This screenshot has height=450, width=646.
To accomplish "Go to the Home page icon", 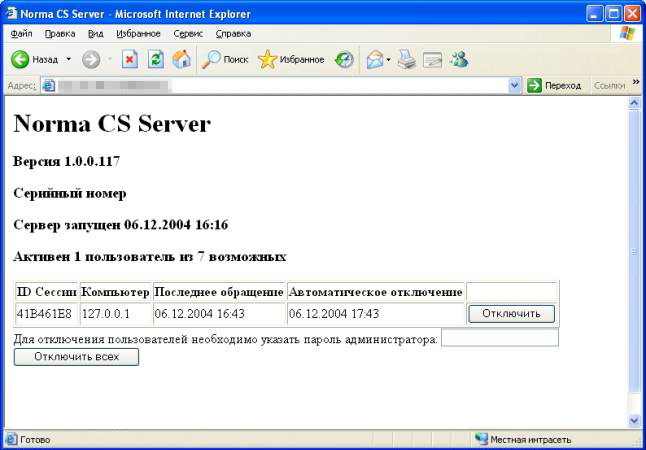I will (x=181, y=60).
